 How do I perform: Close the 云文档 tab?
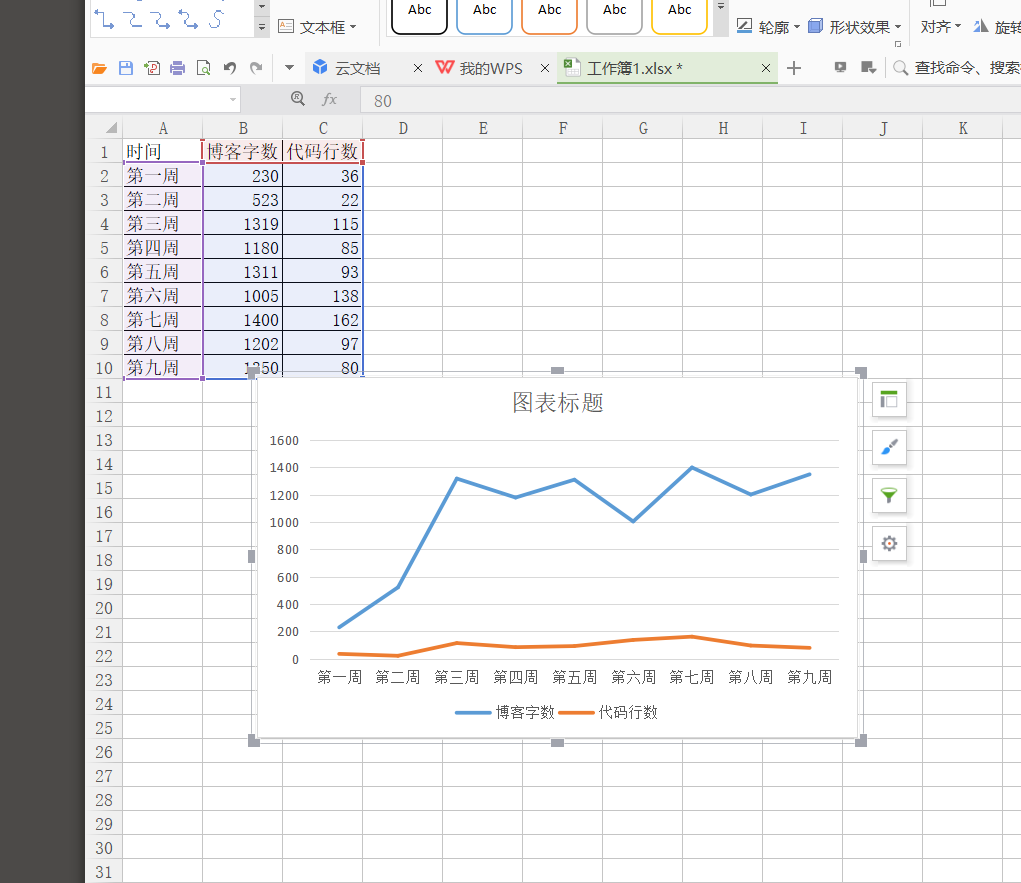click(x=418, y=68)
